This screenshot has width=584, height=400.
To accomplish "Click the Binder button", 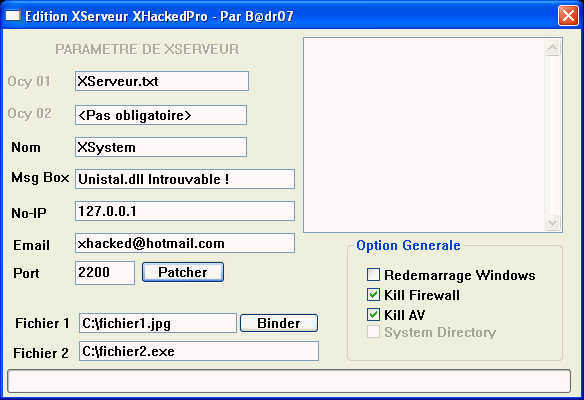I will click(x=279, y=323).
